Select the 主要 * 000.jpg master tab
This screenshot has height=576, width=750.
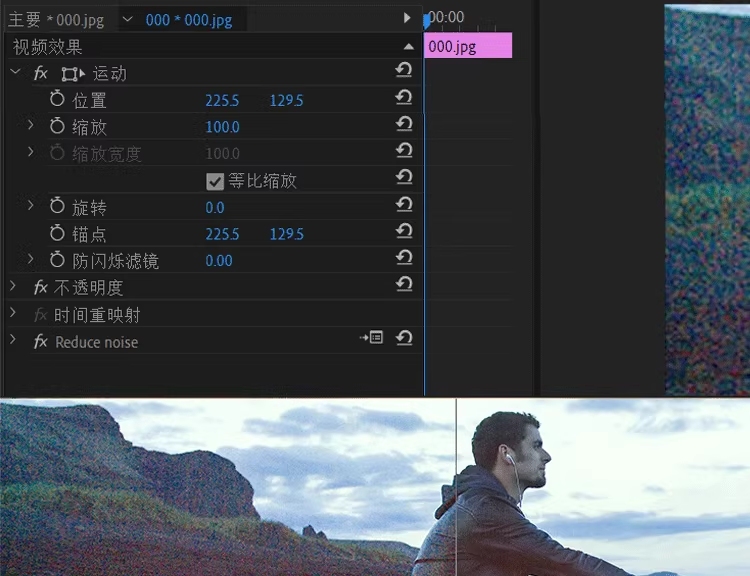(56, 19)
